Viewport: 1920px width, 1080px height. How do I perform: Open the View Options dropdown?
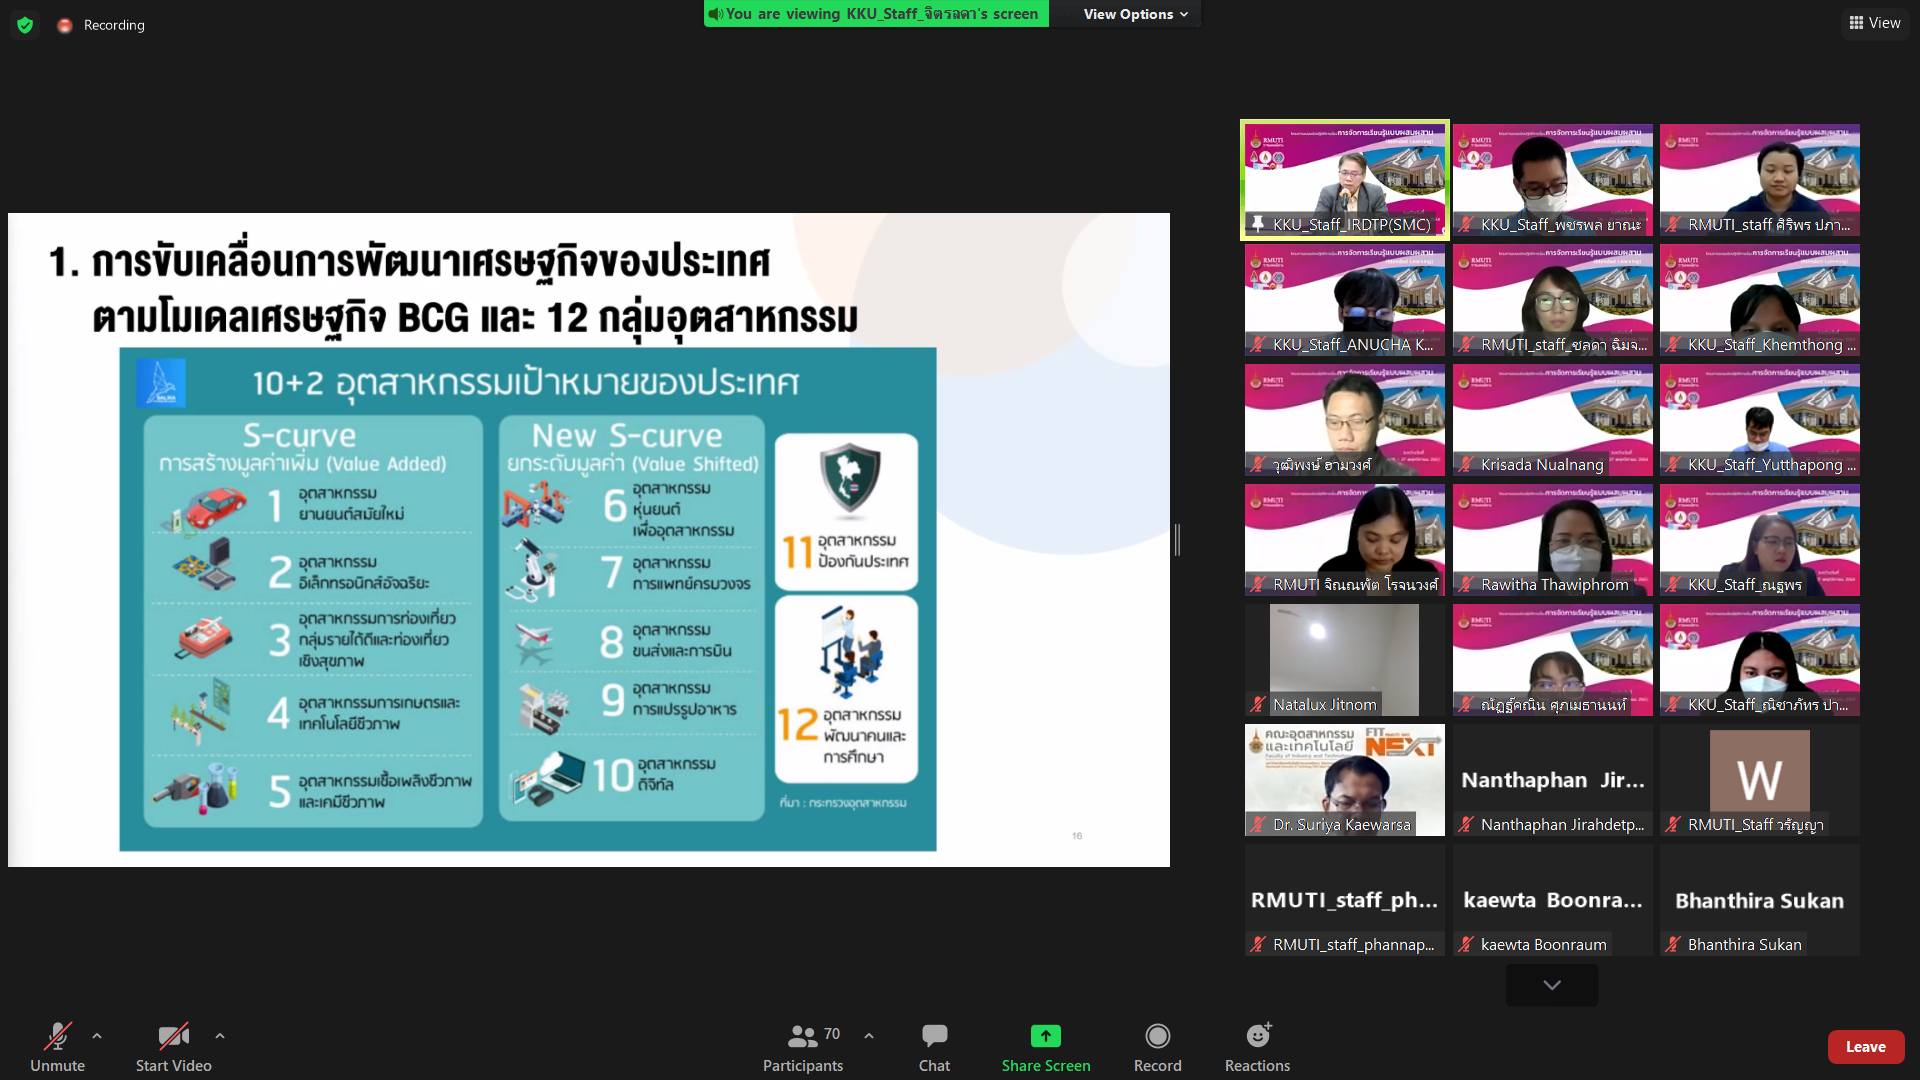(1135, 14)
